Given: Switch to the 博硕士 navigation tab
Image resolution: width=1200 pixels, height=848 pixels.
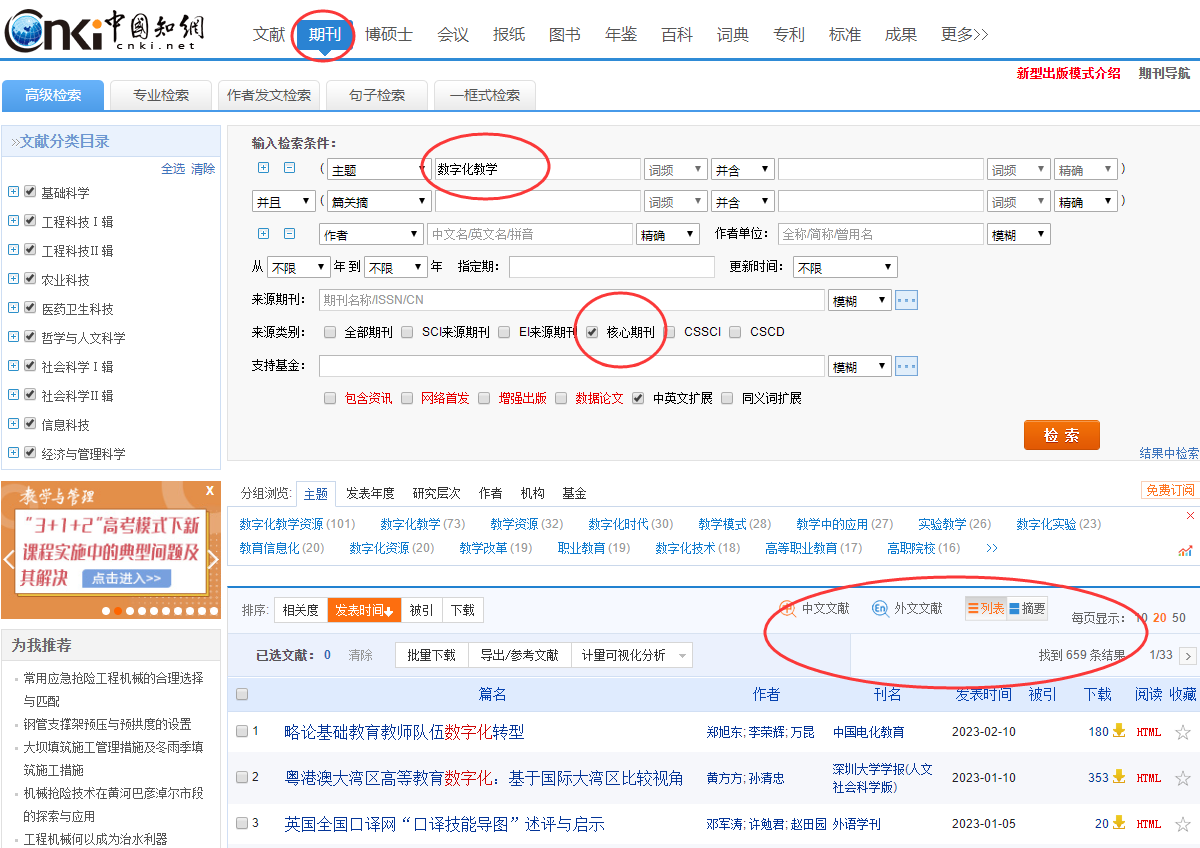Looking at the screenshot, I should tap(388, 35).
